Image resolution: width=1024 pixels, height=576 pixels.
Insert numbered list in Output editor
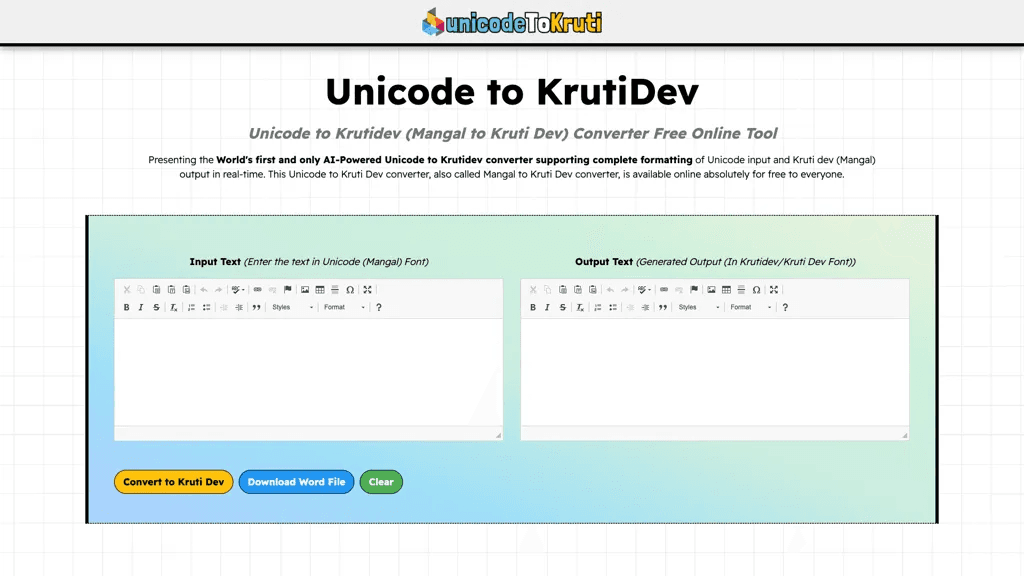[598, 307]
